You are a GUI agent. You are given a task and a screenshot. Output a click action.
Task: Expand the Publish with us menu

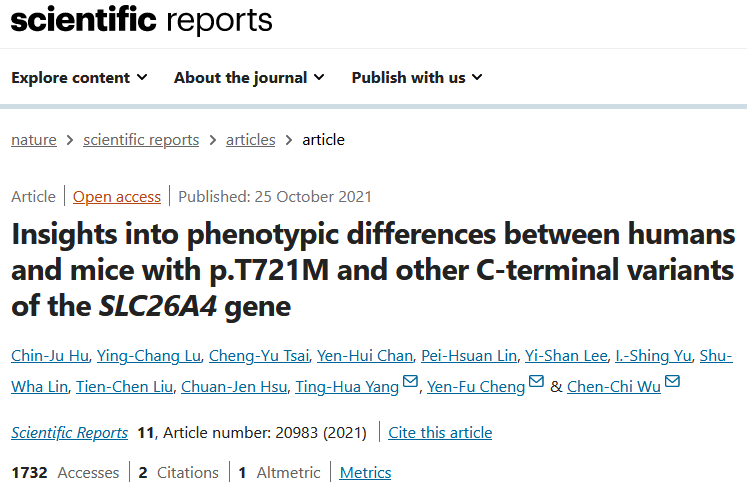[x=417, y=78]
